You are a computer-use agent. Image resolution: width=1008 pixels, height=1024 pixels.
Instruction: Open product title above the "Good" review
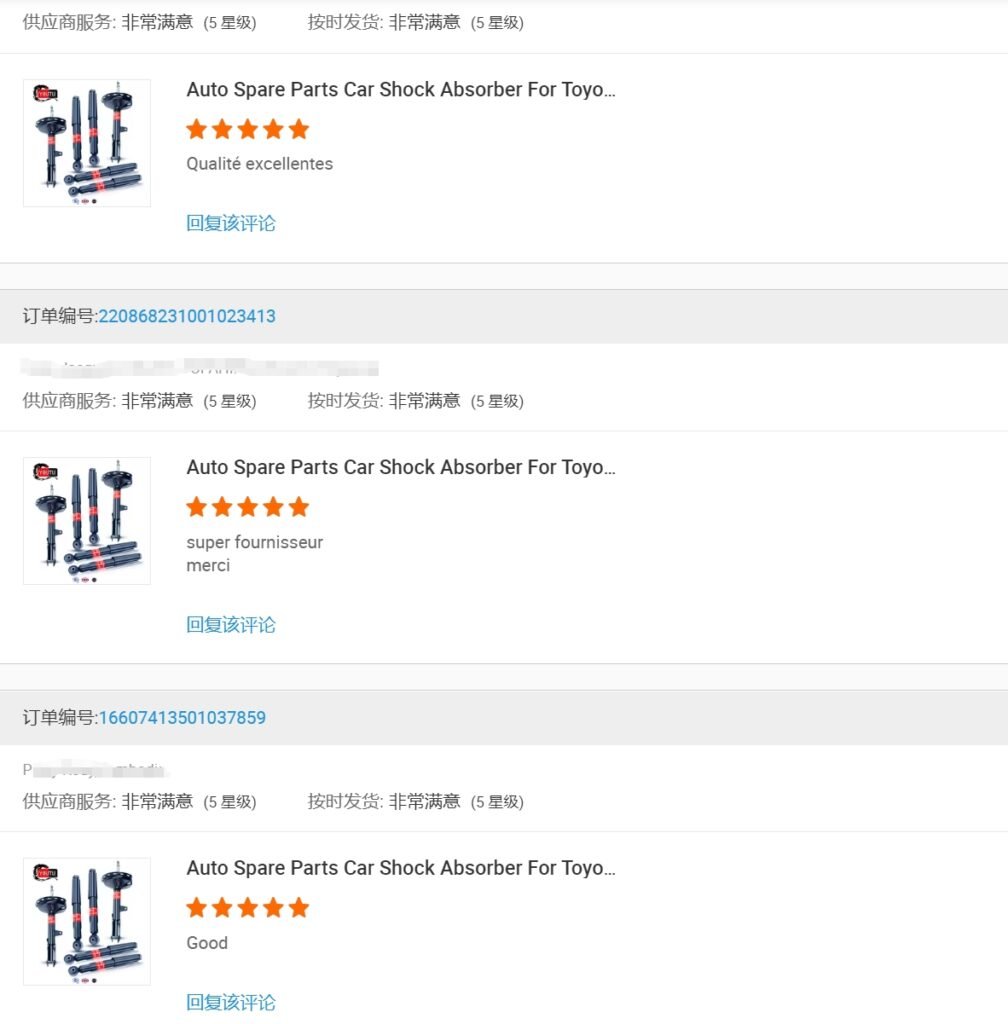(x=401, y=868)
